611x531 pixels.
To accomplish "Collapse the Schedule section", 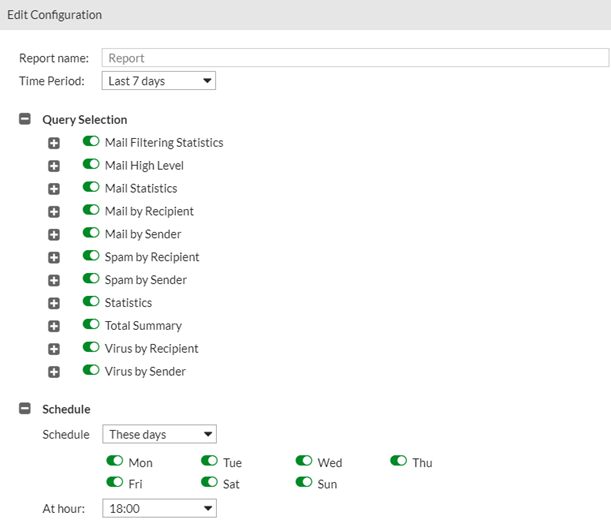I will pos(25,409).
